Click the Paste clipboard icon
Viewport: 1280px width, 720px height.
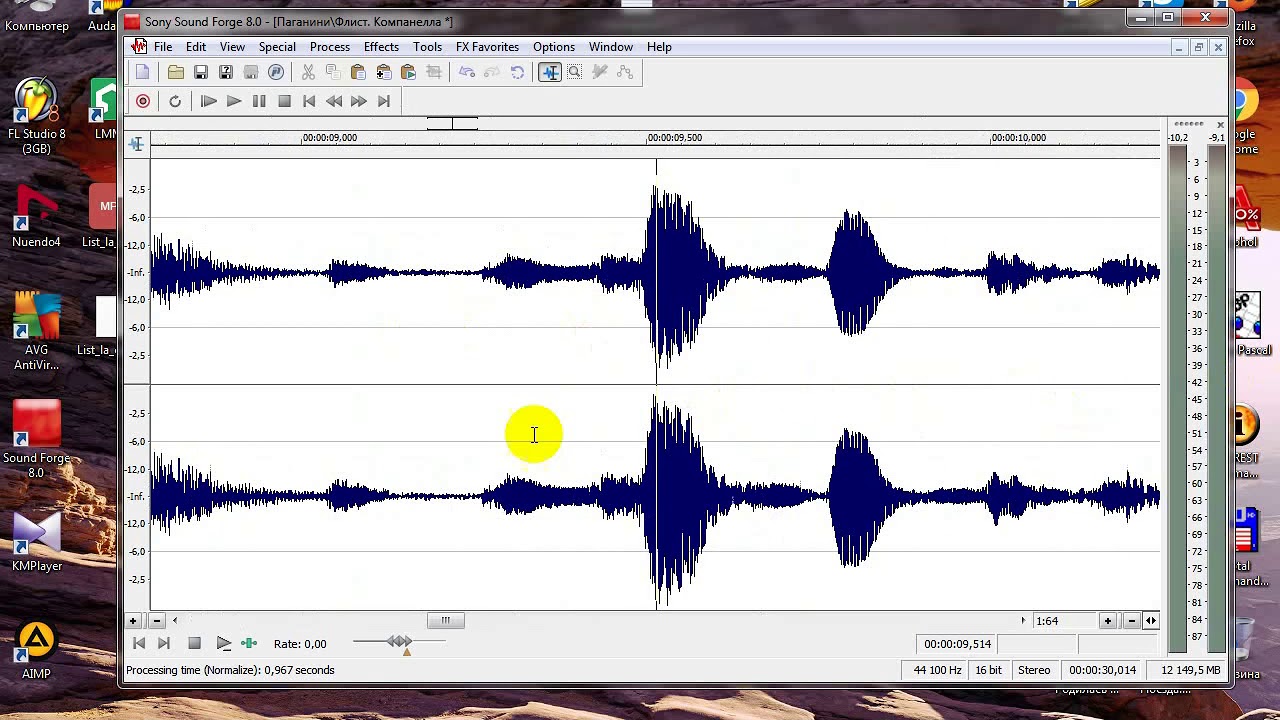click(358, 72)
